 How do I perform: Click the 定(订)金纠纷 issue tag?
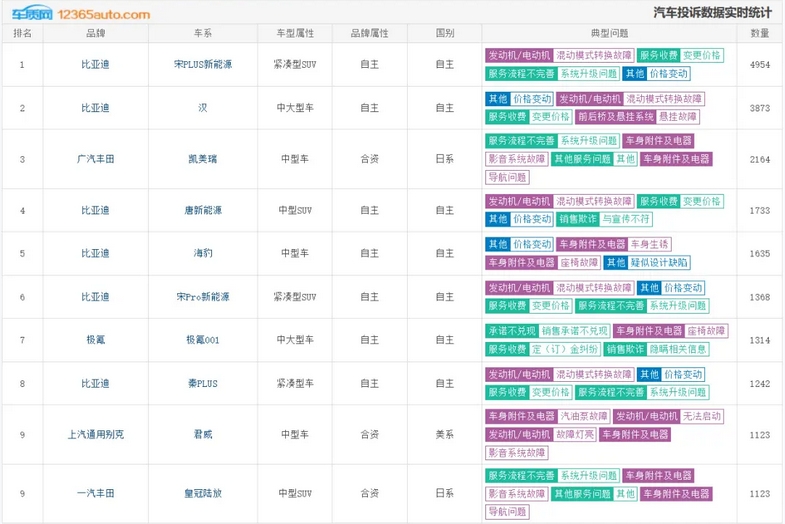tap(565, 349)
